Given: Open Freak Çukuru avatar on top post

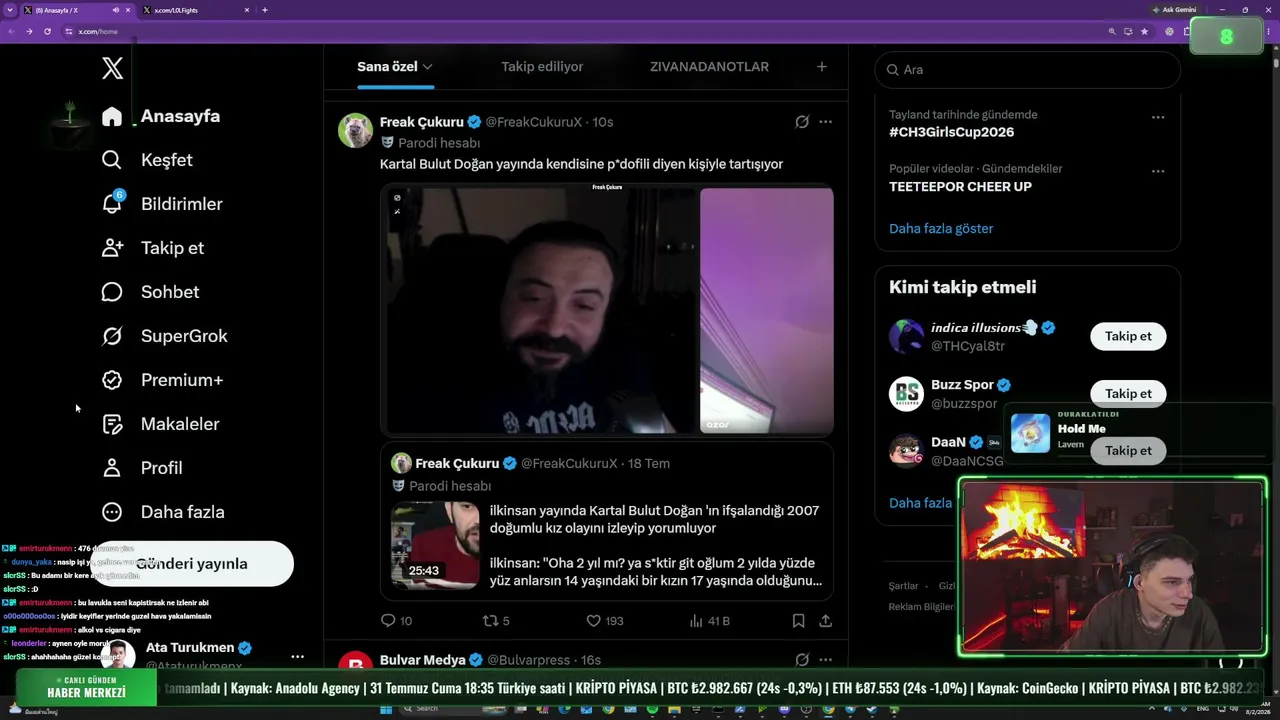Looking at the screenshot, I should (x=355, y=131).
